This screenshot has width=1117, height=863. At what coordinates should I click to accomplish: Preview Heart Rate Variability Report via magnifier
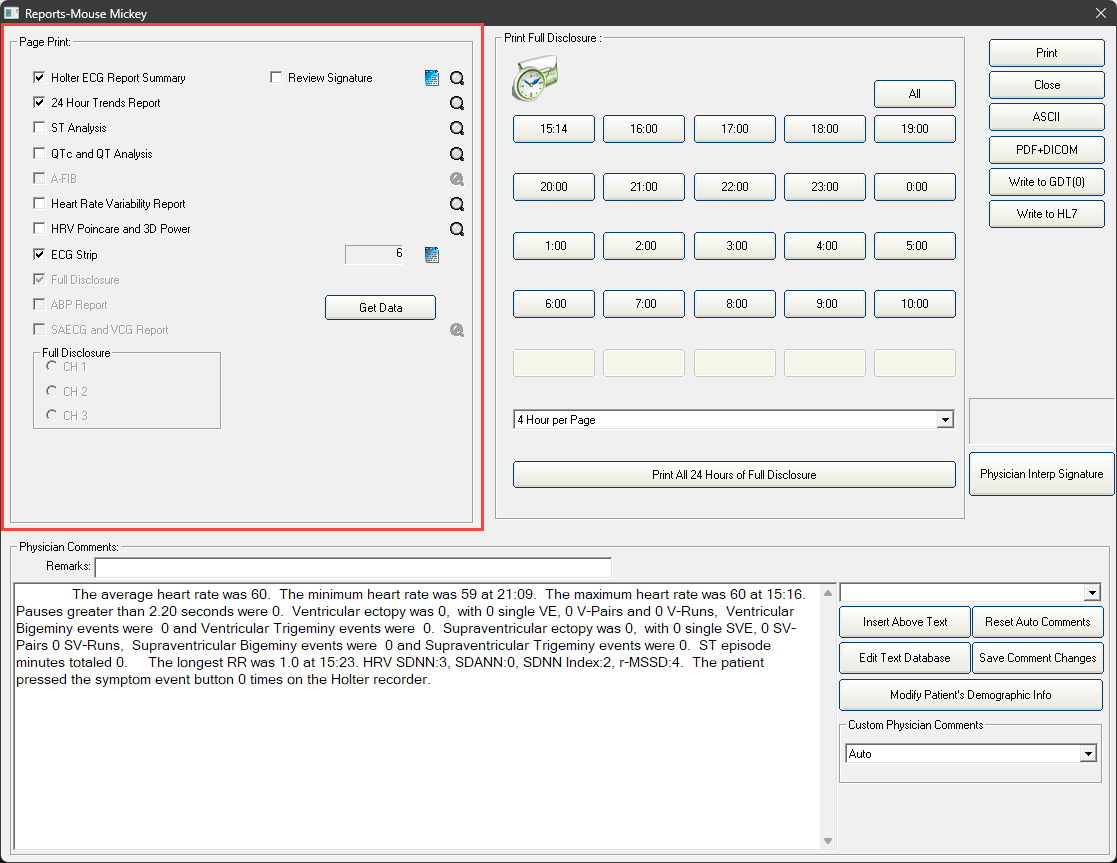point(457,204)
